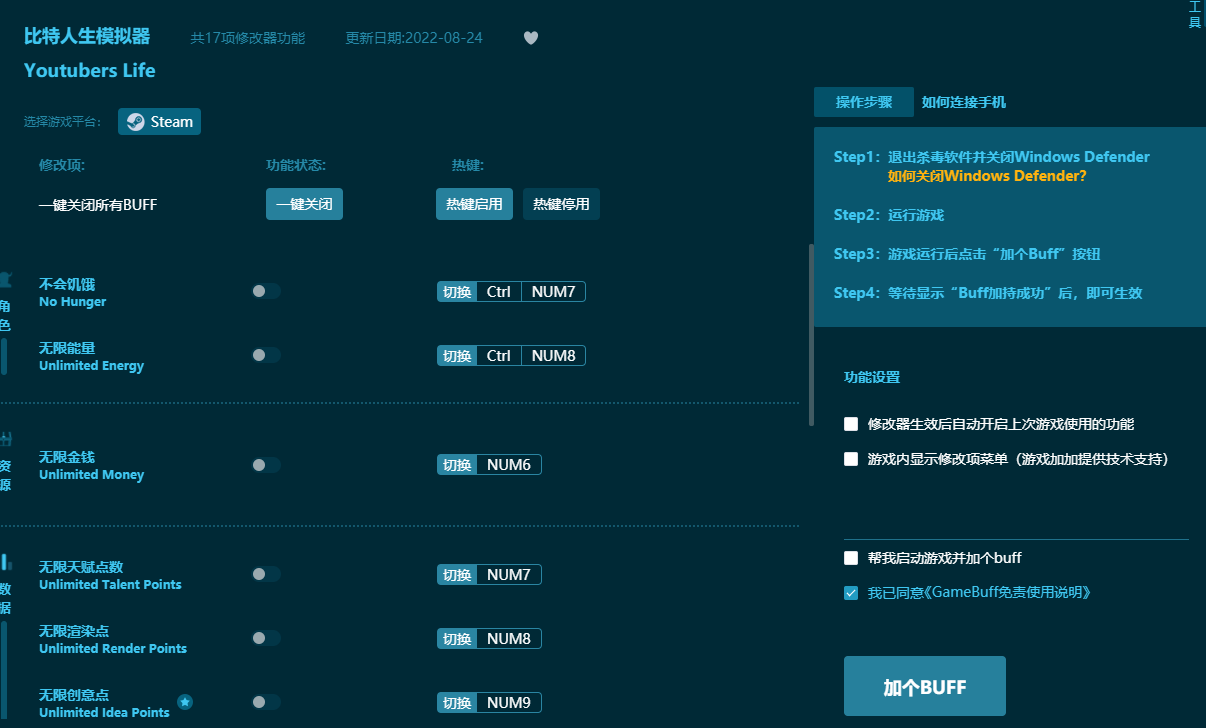
Task: Open the 数据 sidebar category
Action: (x=5, y=585)
